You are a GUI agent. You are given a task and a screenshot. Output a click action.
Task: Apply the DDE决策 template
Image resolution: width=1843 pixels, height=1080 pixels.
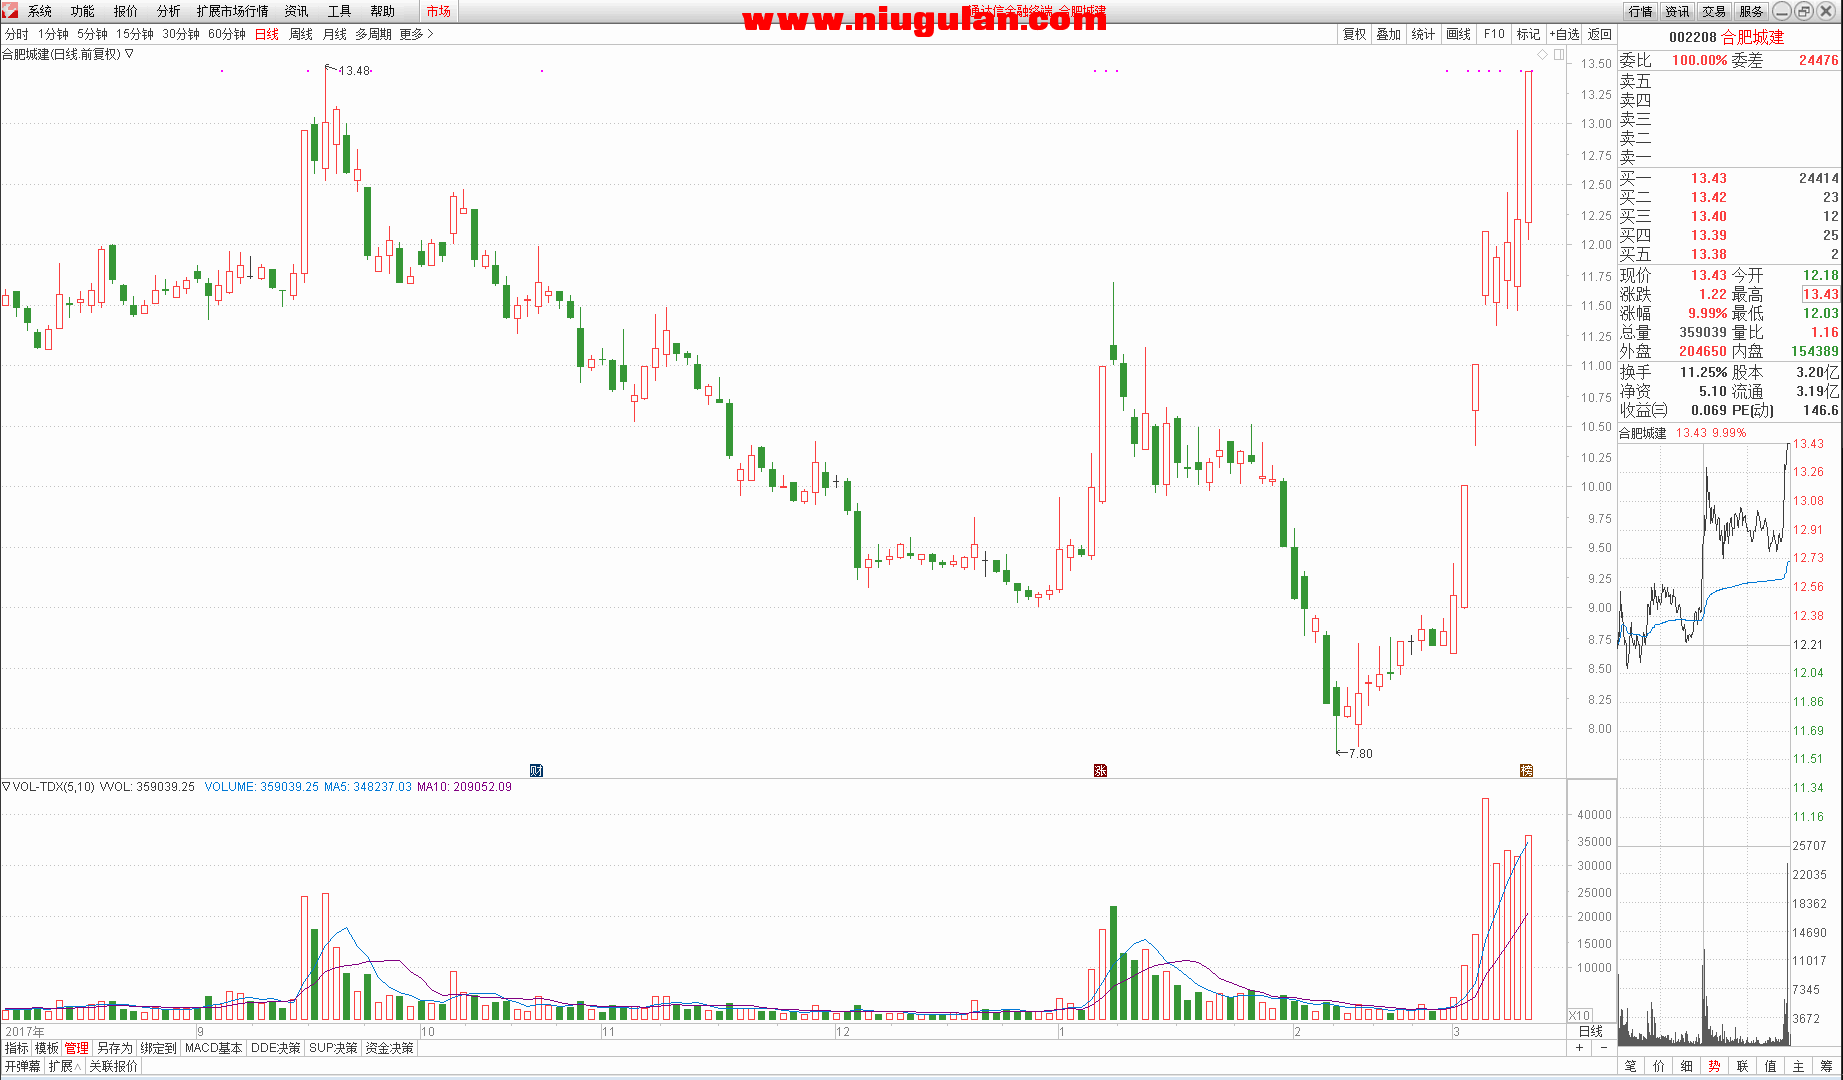pos(275,1048)
